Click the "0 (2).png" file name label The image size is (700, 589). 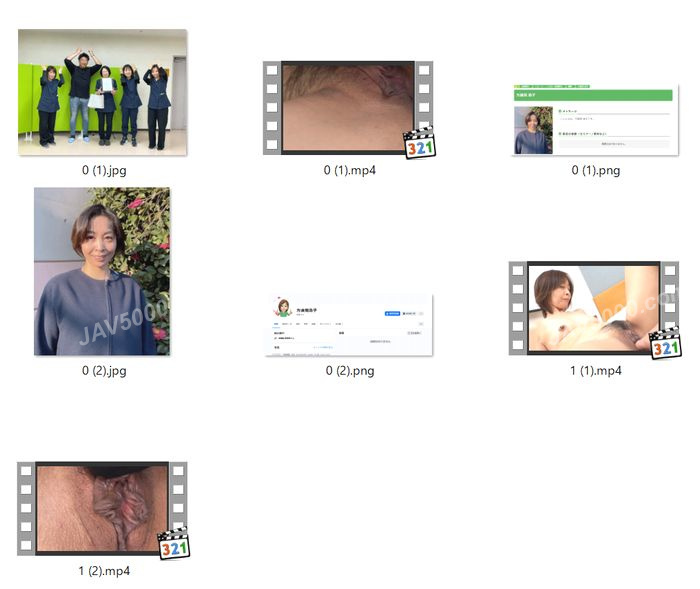[x=349, y=370]
